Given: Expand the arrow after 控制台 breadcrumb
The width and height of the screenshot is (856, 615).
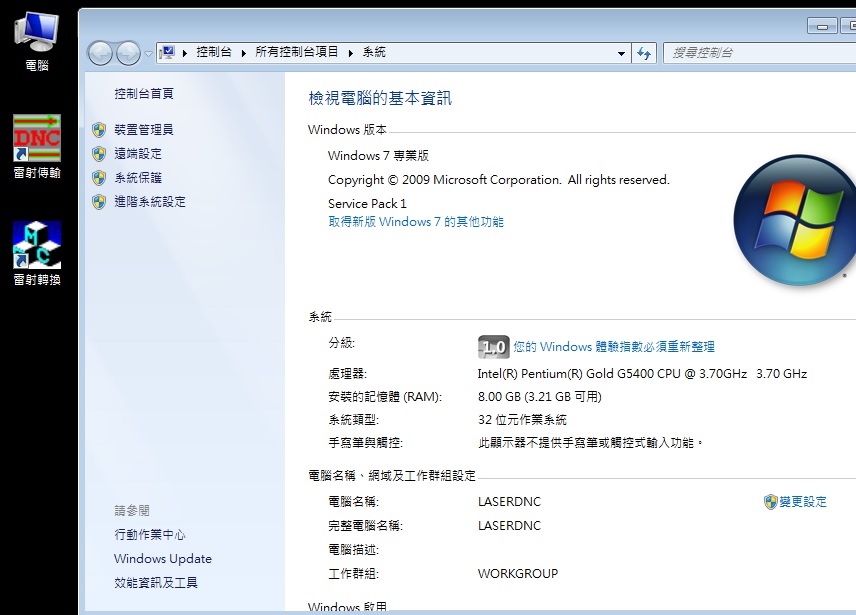Looking at the screenshot, I should [x=243, y=53].
